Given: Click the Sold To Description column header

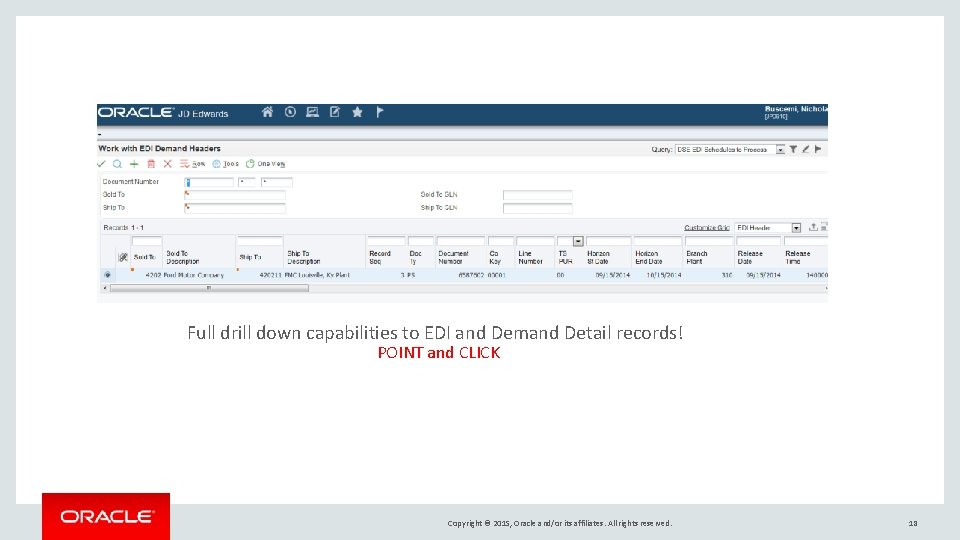Looking at the screenshot, I should pos(182,257).
